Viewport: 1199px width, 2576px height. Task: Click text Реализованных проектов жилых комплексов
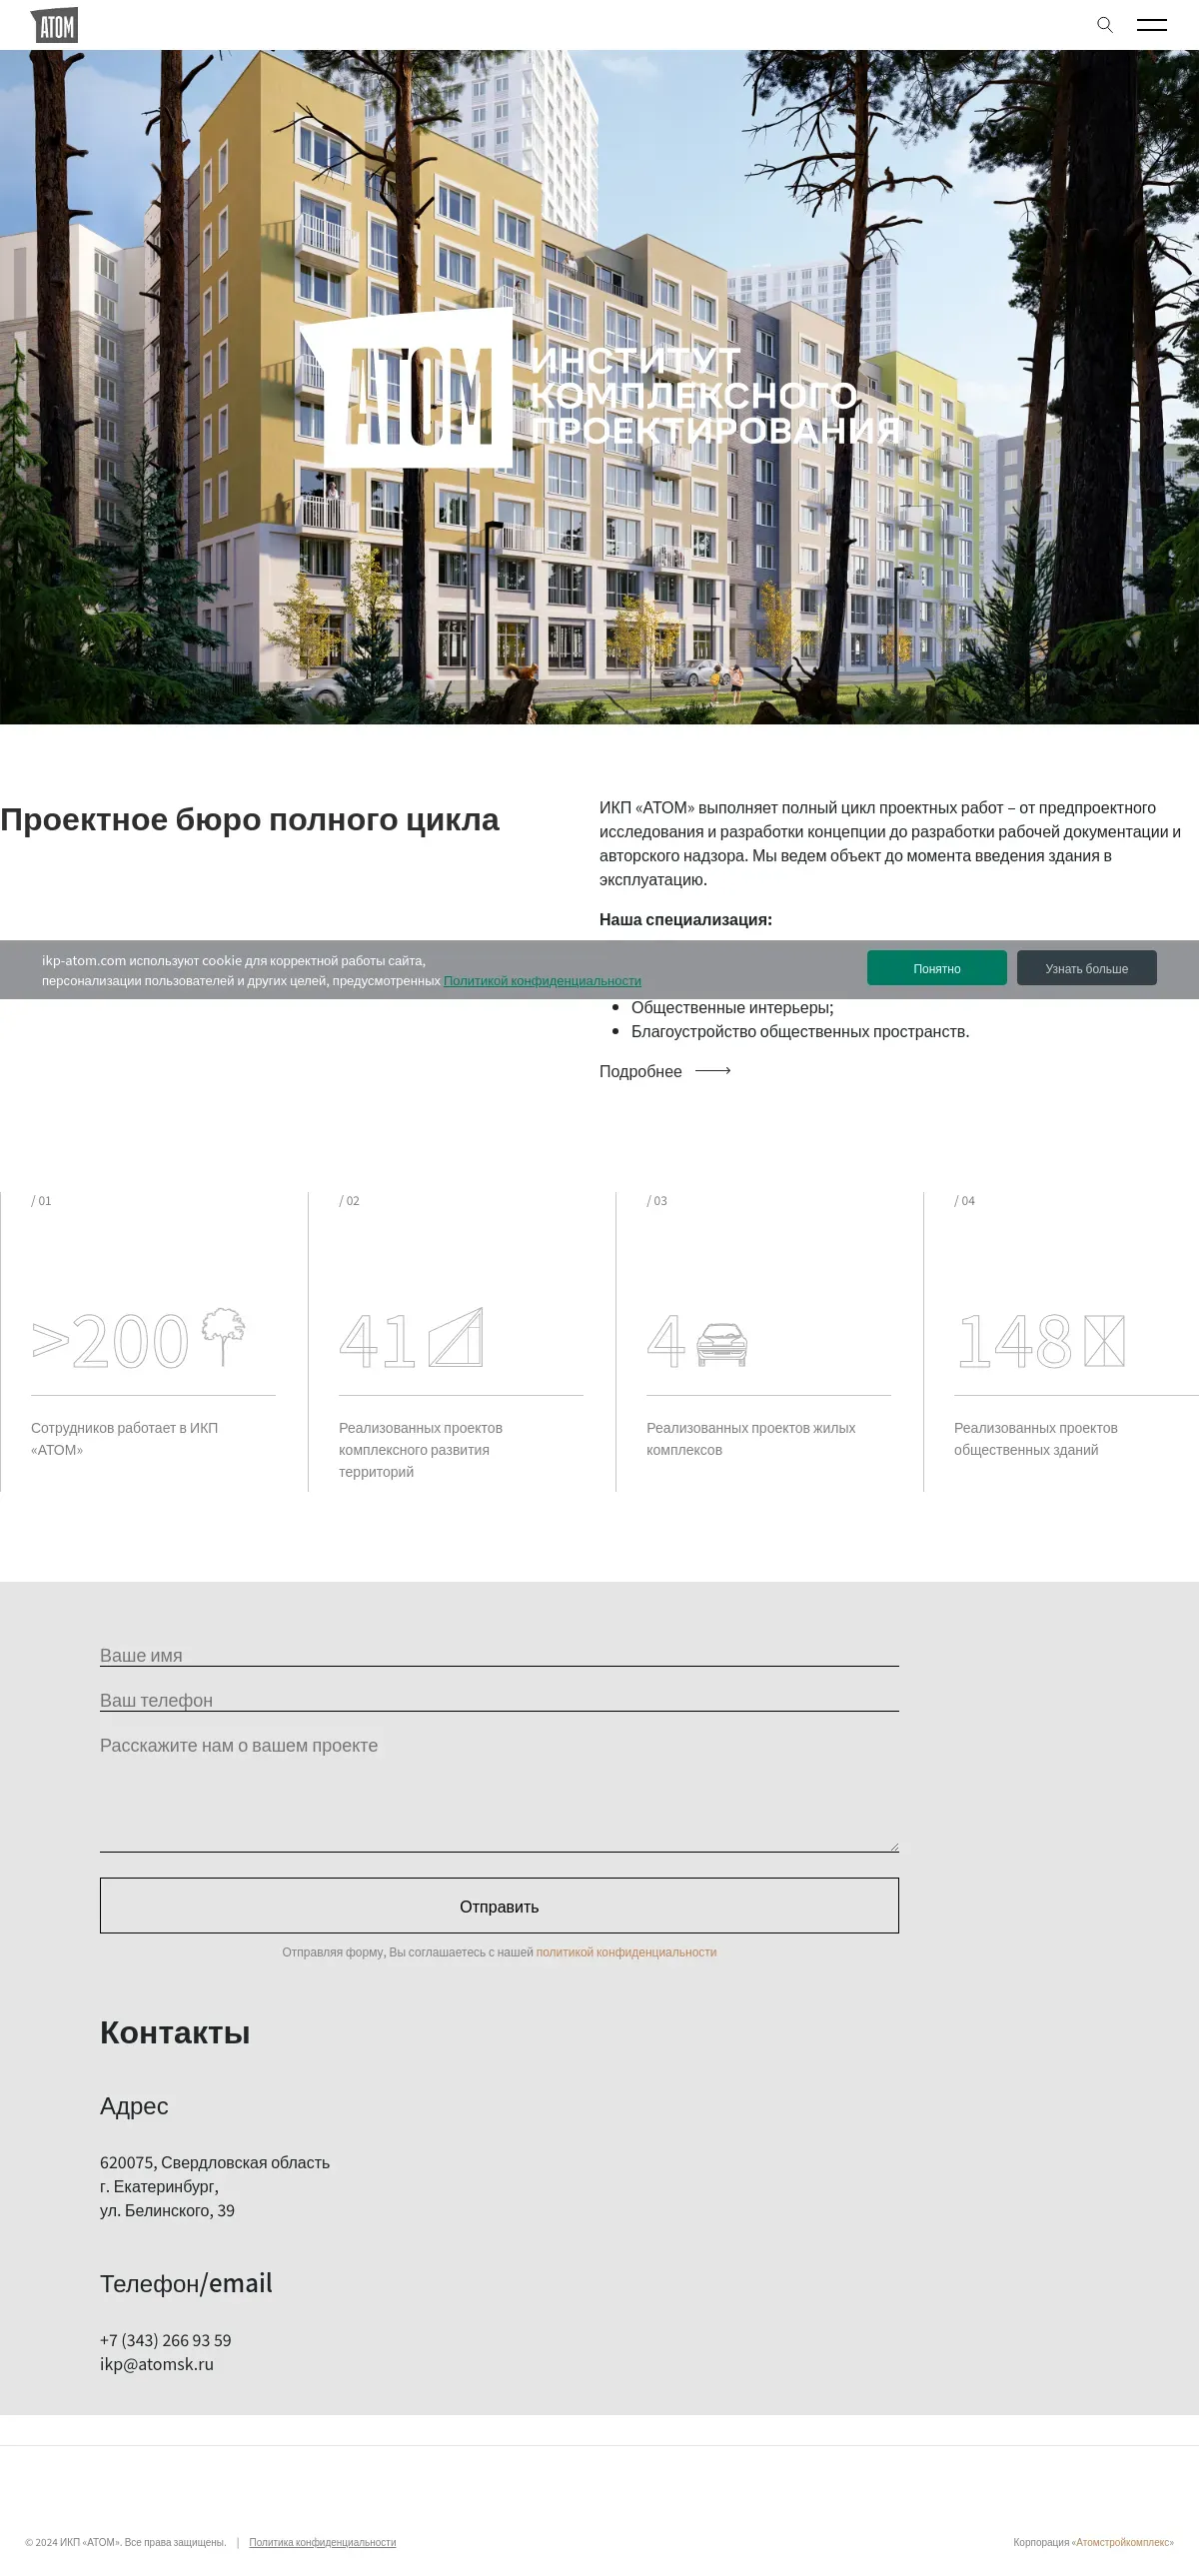[750, 1439]
